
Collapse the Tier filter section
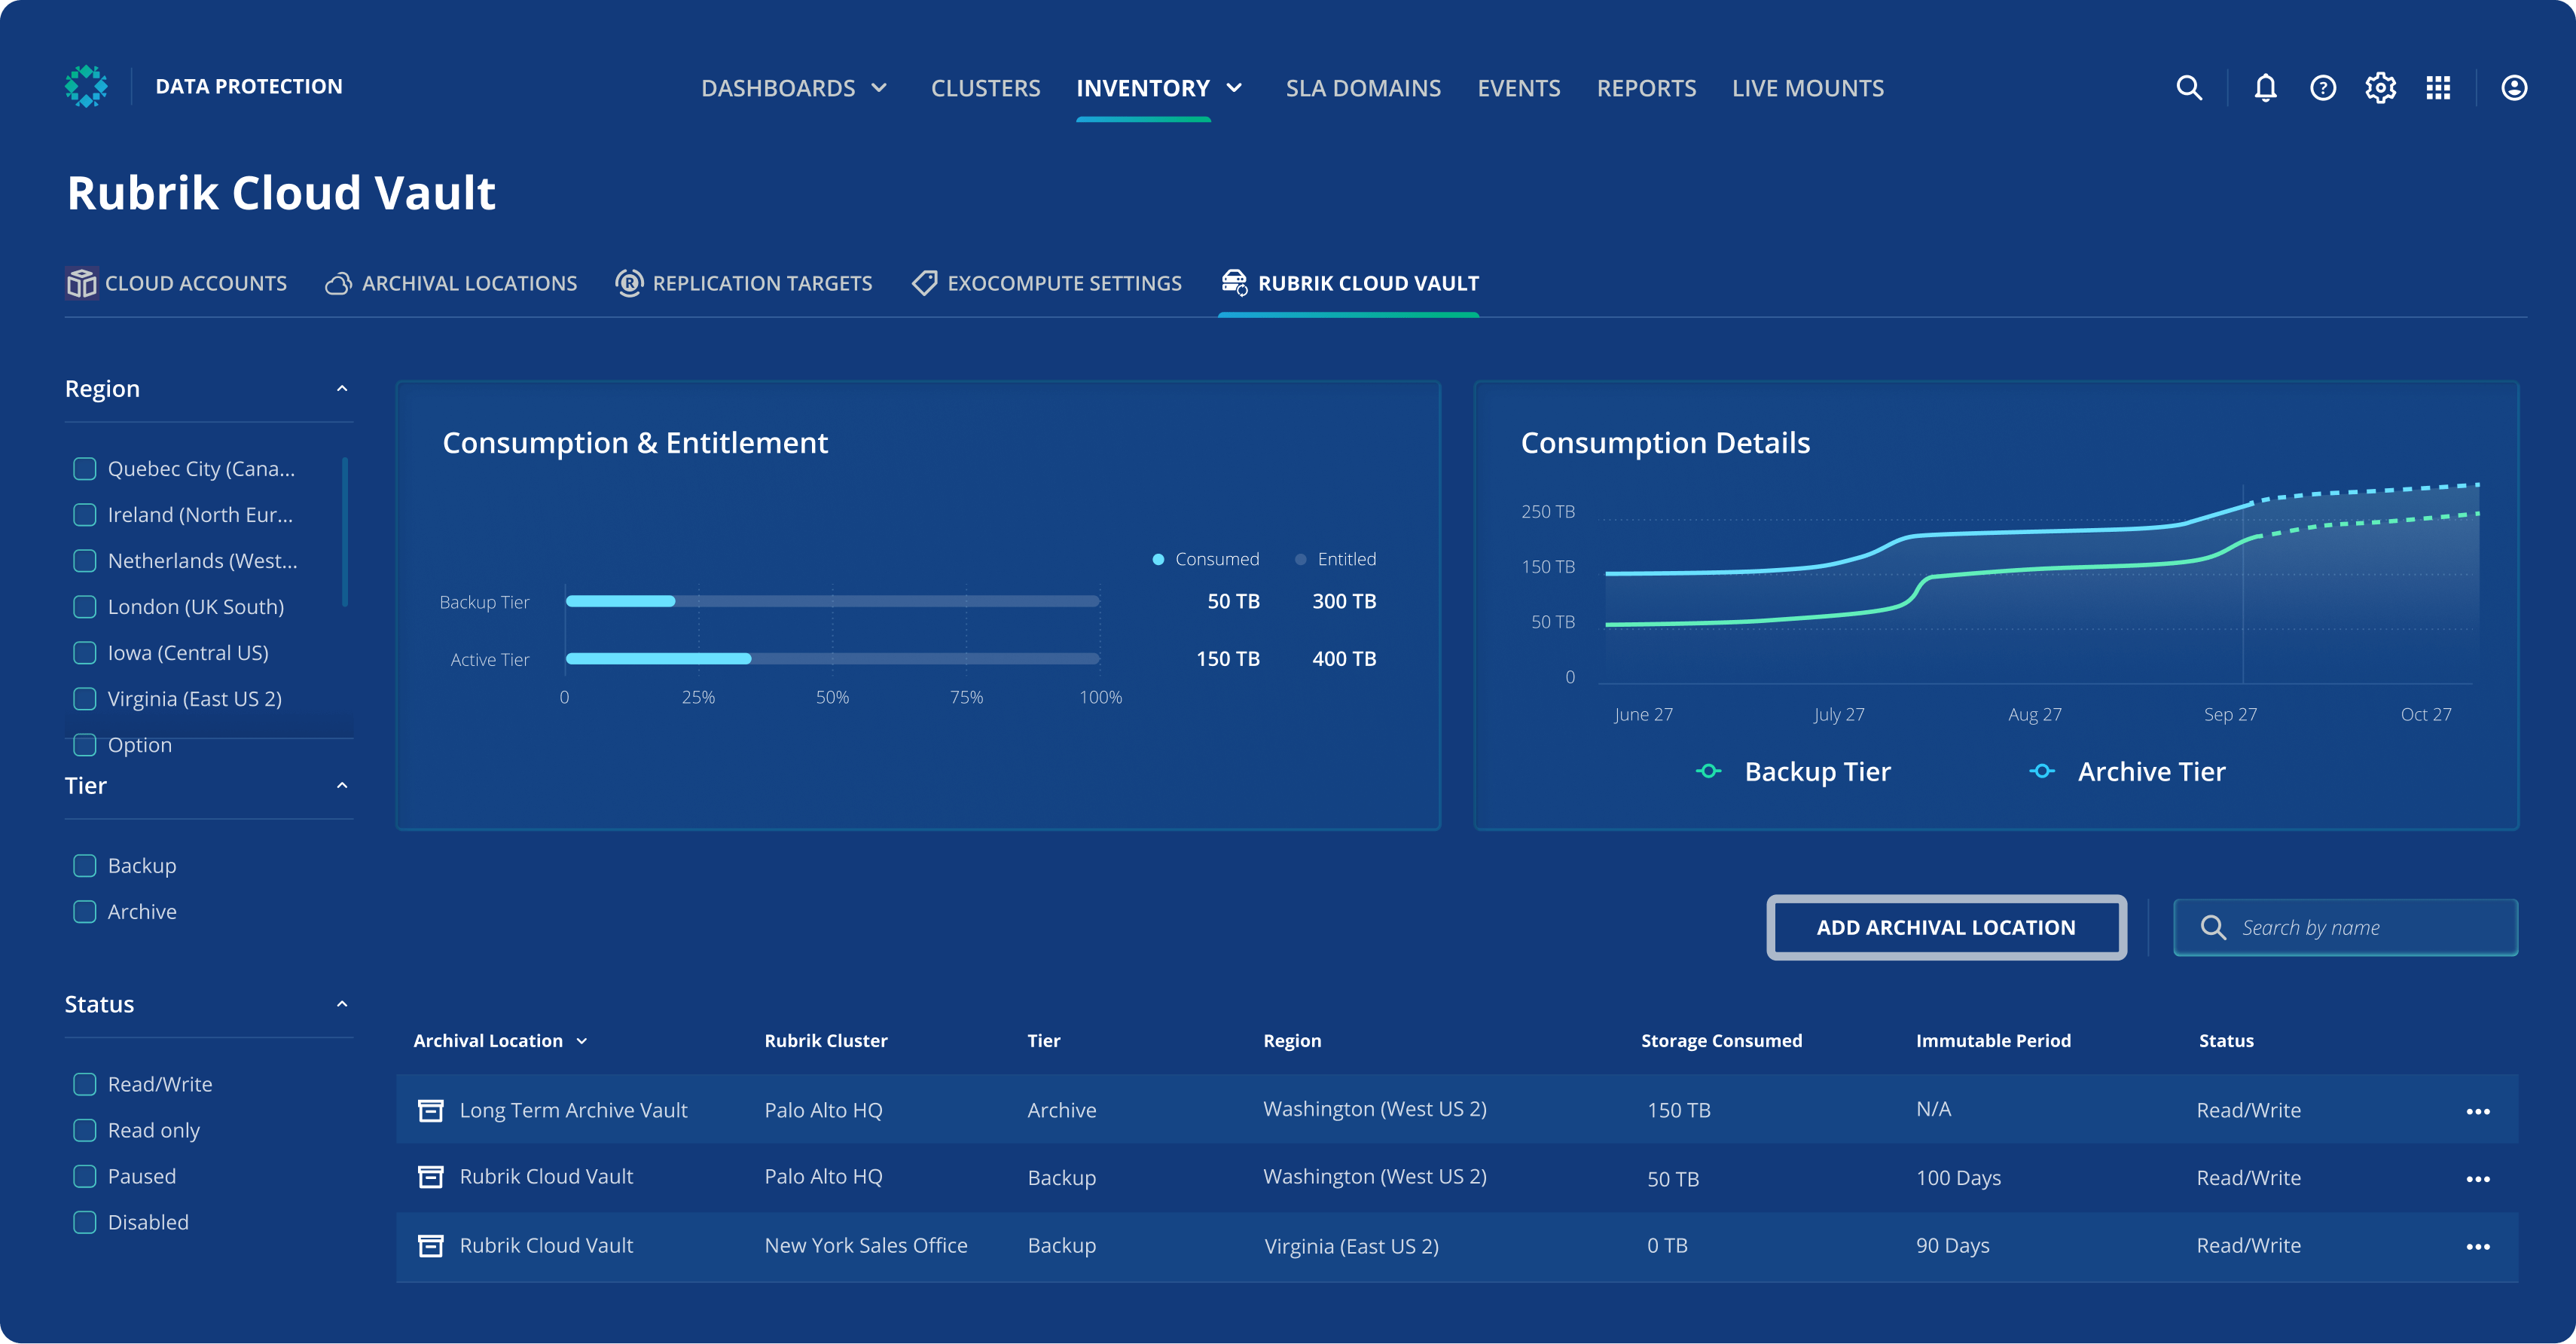point(342,786)
